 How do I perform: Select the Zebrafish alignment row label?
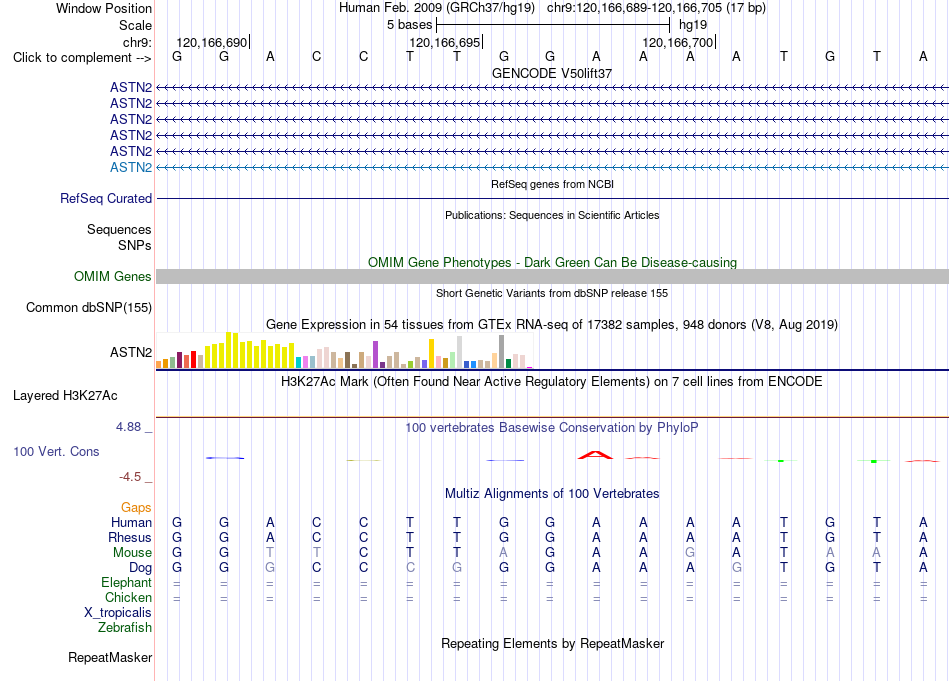click(x=125, y=628)
